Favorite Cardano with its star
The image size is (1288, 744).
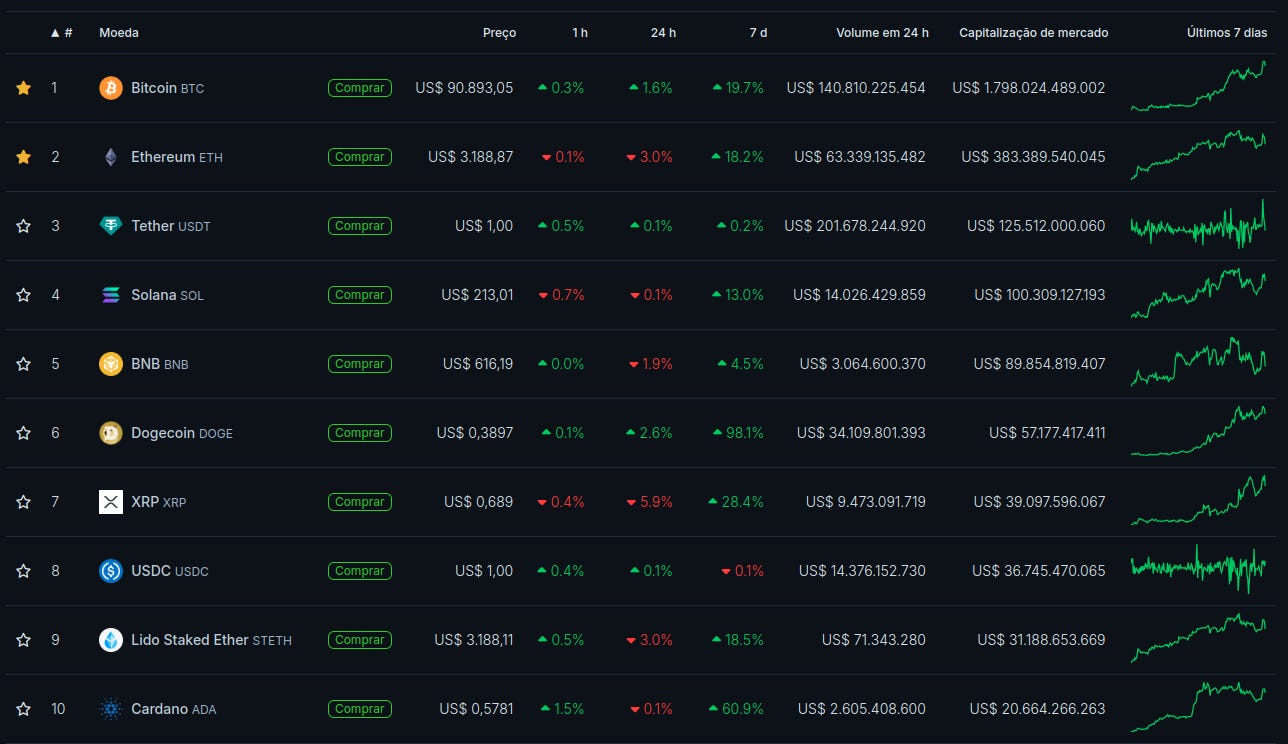(x=24, y=709)
